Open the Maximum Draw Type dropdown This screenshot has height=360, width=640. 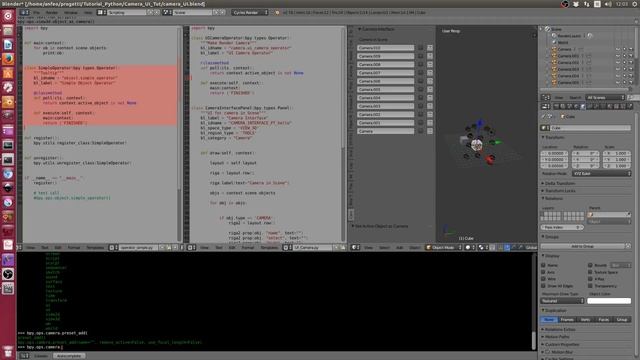click(x=562, y=301)
